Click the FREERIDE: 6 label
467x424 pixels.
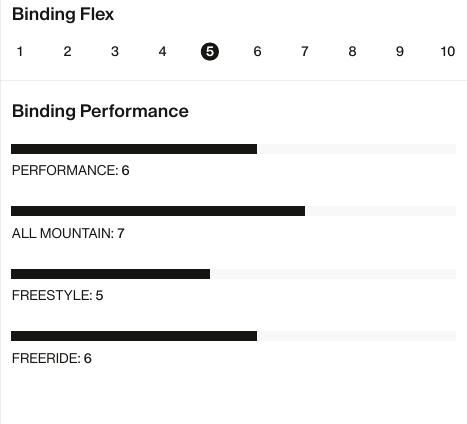coord(52,358)
